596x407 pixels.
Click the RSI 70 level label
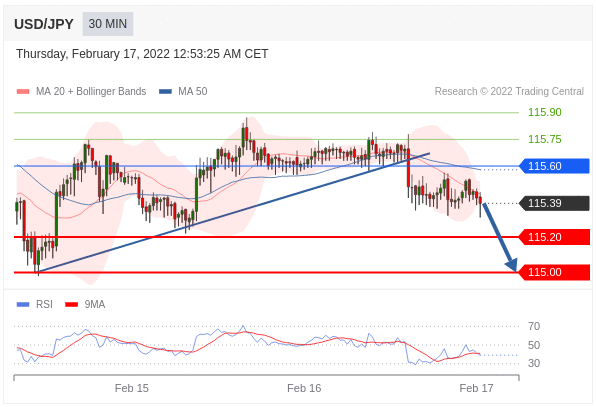(x=534, y=326)
